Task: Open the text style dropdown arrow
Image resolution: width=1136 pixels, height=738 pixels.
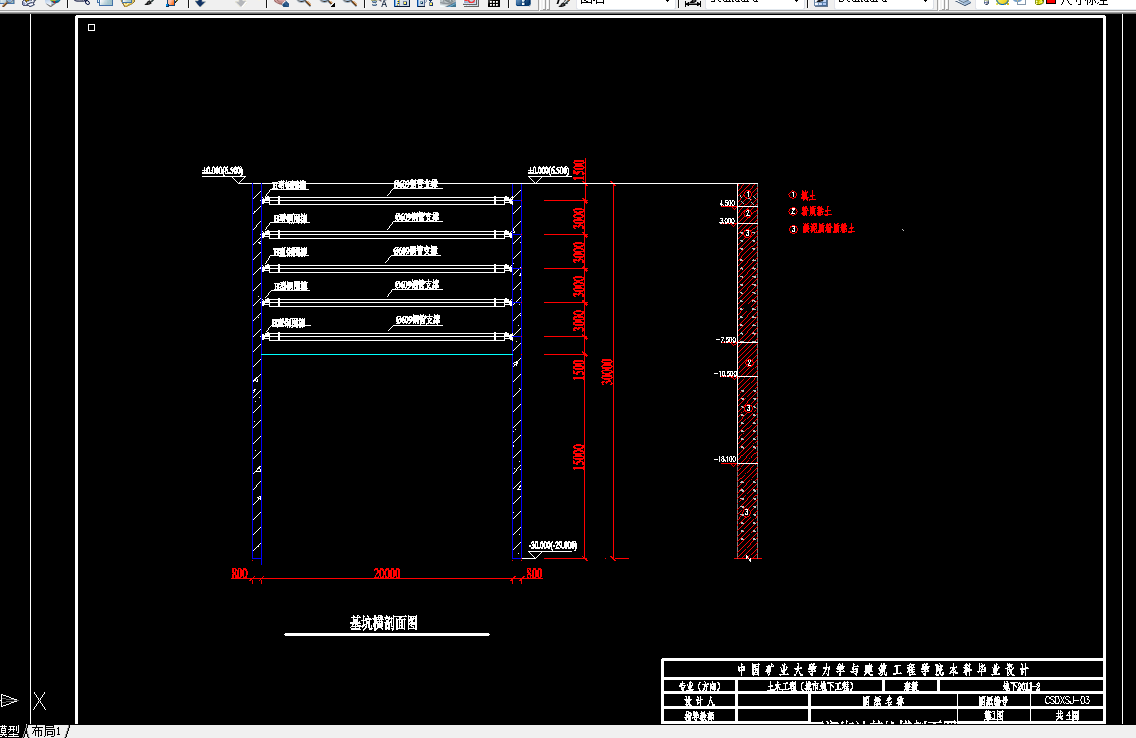Action: coord(667,2)
